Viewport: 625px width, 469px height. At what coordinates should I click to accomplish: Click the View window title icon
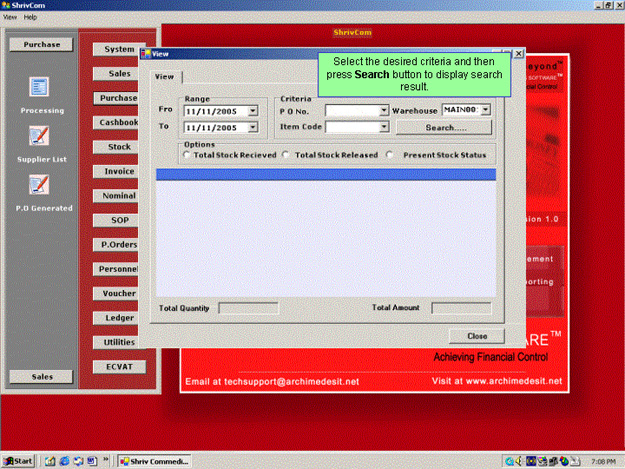point(145,53)
